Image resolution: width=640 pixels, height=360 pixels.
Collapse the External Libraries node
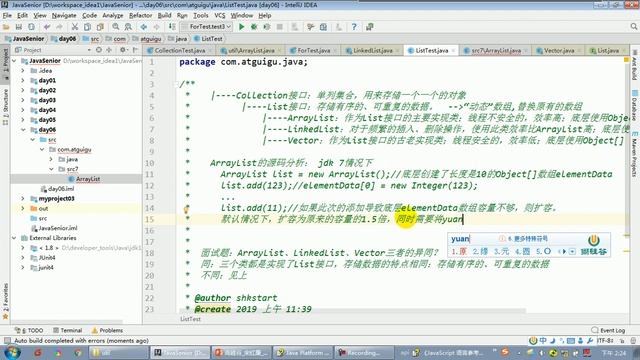14,238
